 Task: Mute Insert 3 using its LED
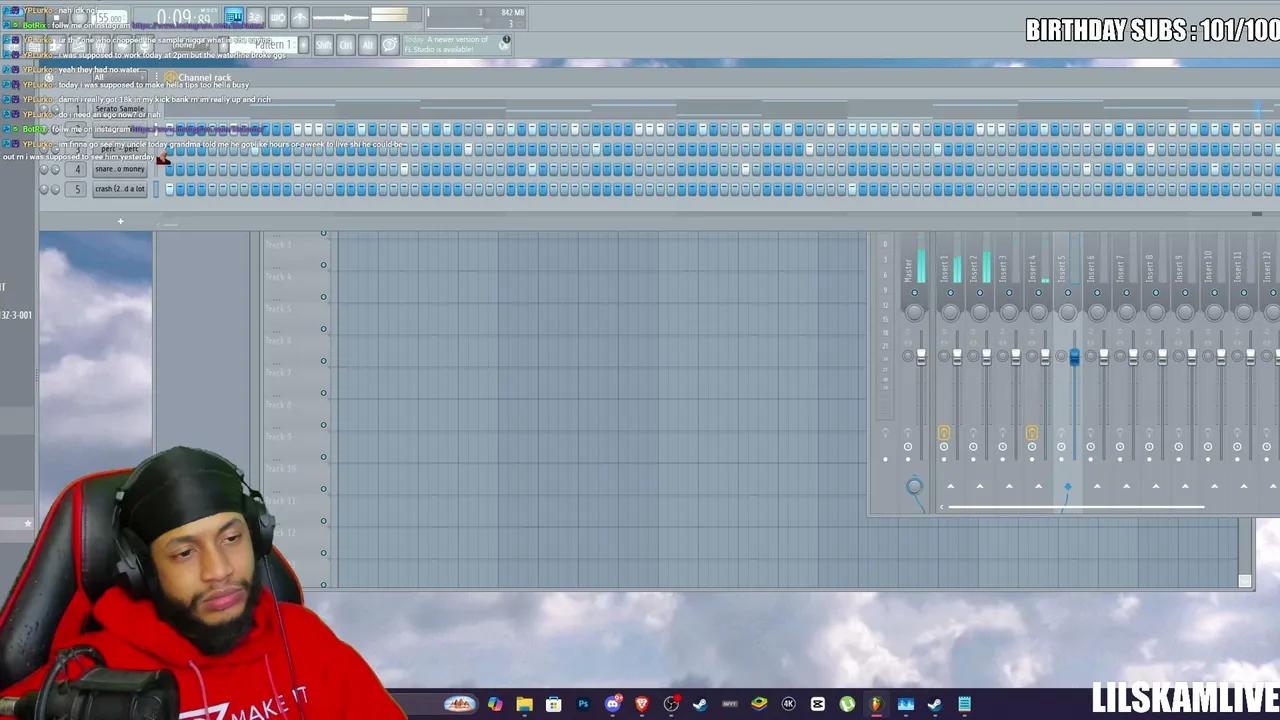[x=1009, y=292]
